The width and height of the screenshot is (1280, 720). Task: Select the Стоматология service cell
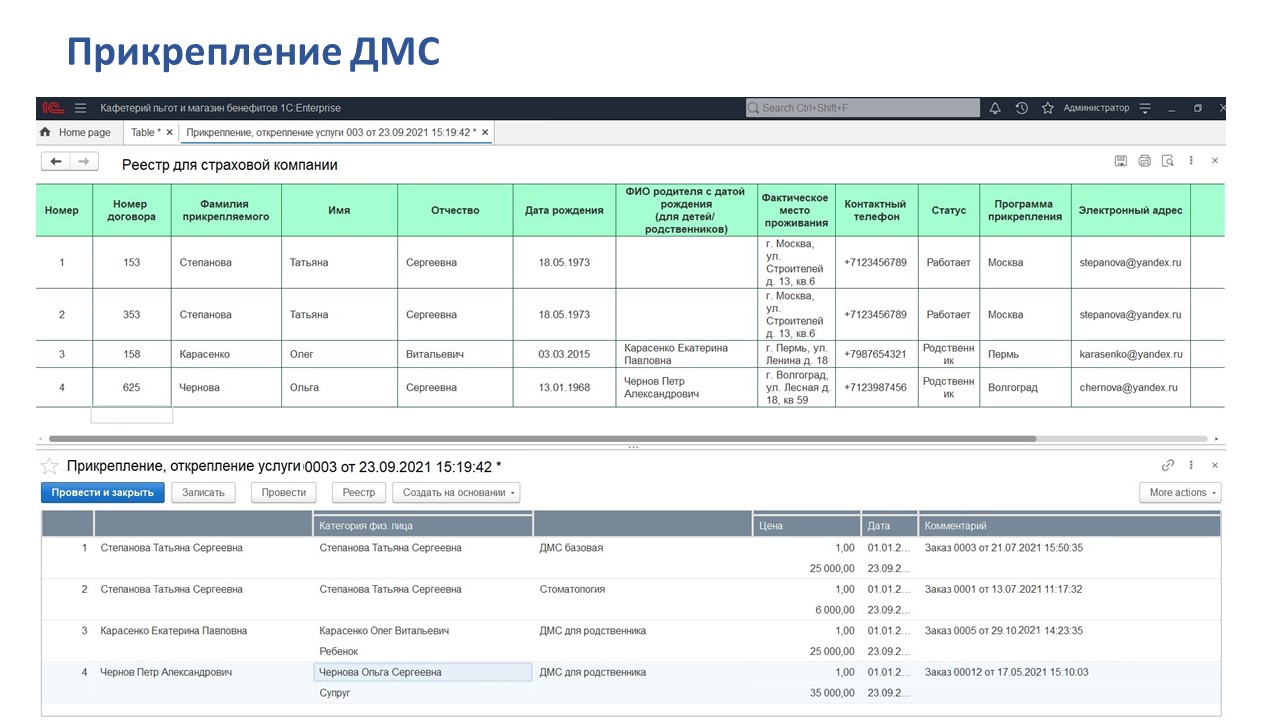(642, 590)
